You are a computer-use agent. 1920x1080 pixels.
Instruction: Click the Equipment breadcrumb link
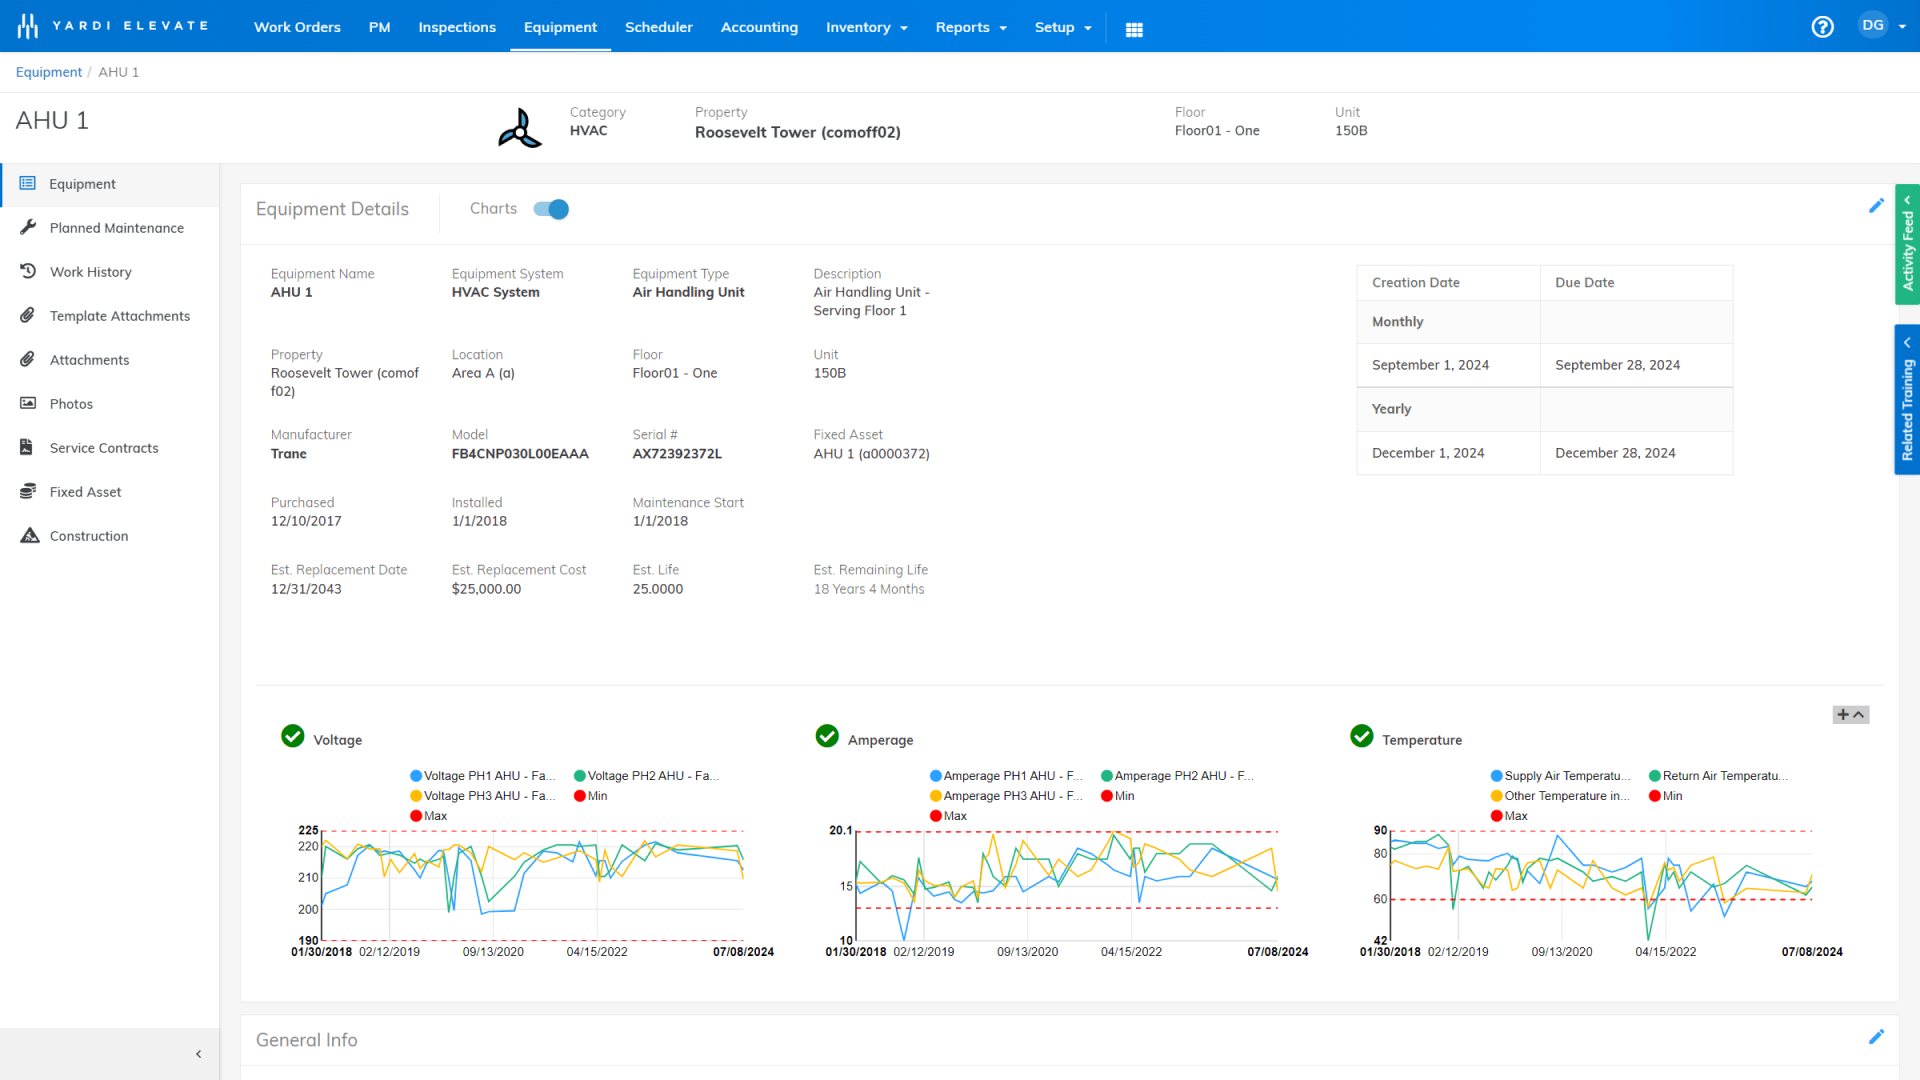(x=48, y=72)
